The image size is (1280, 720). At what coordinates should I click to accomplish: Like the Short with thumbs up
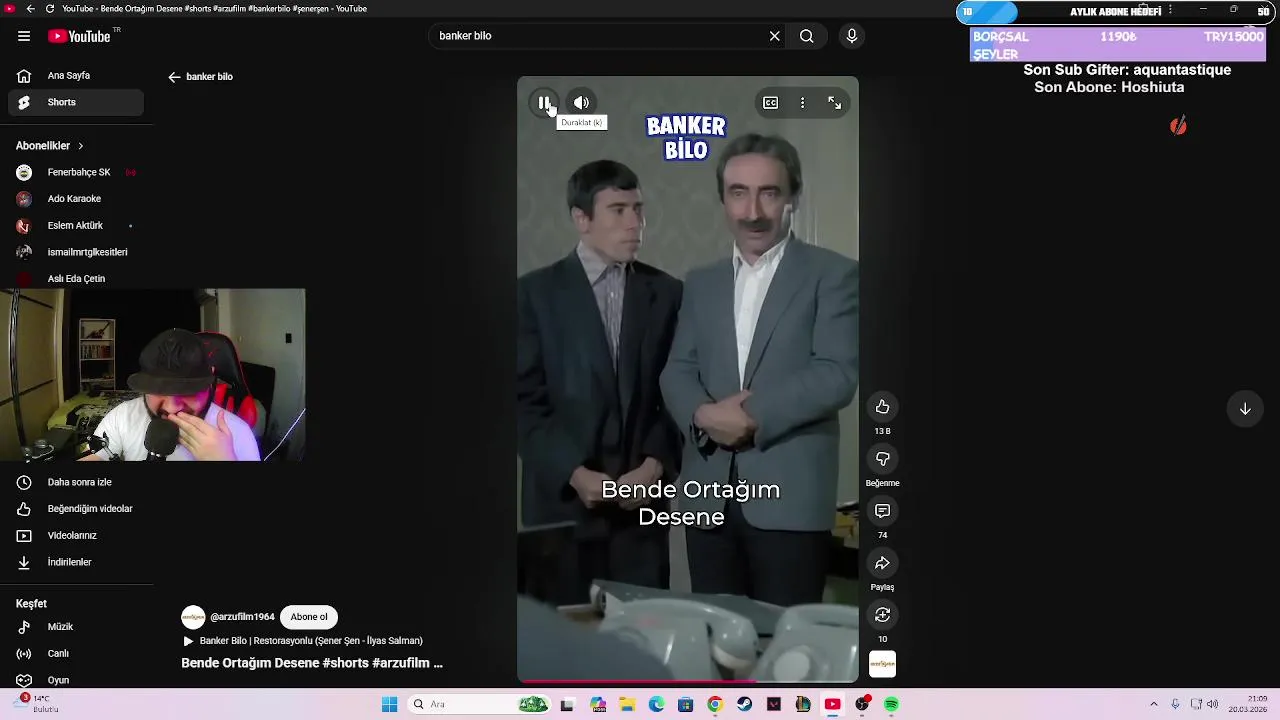[x=882, y=407]
